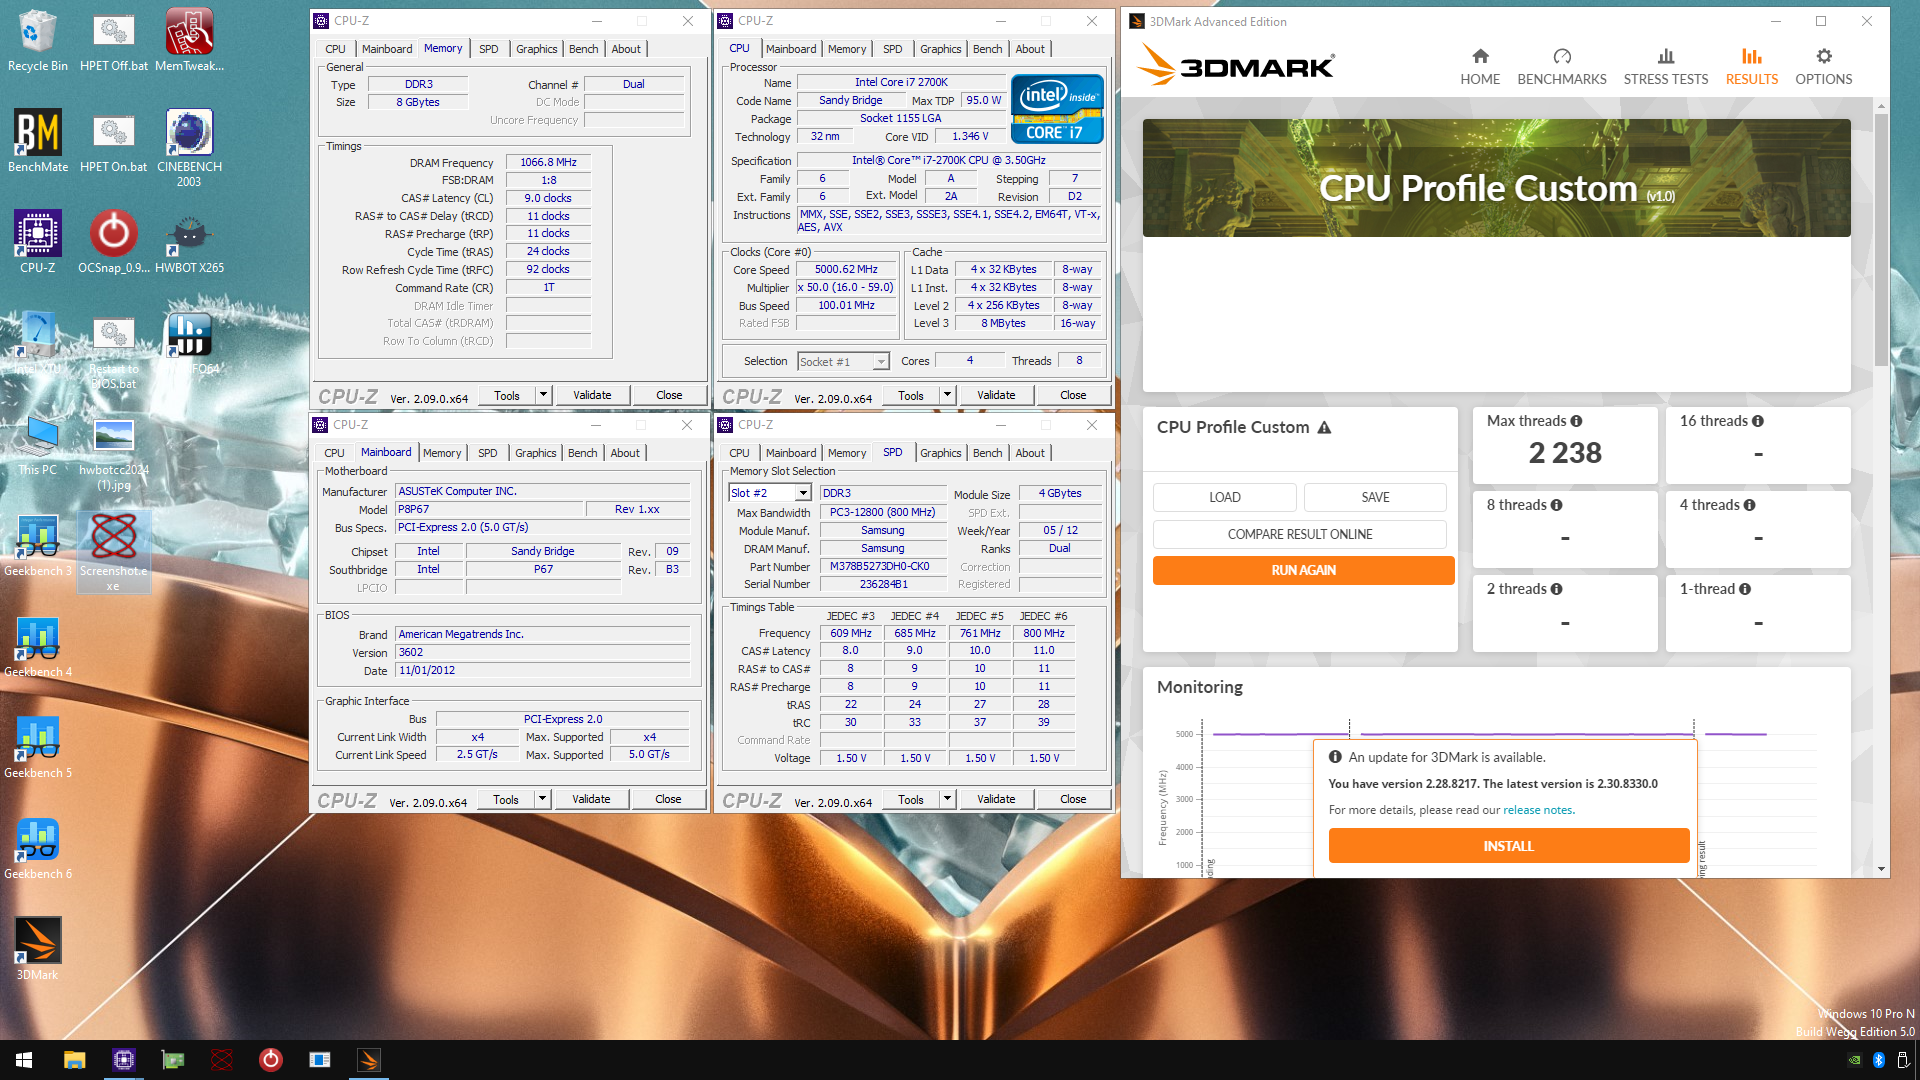Open 3DMark BENCHMARKS section
1920x1080 pixels.
pos(1562,66)
